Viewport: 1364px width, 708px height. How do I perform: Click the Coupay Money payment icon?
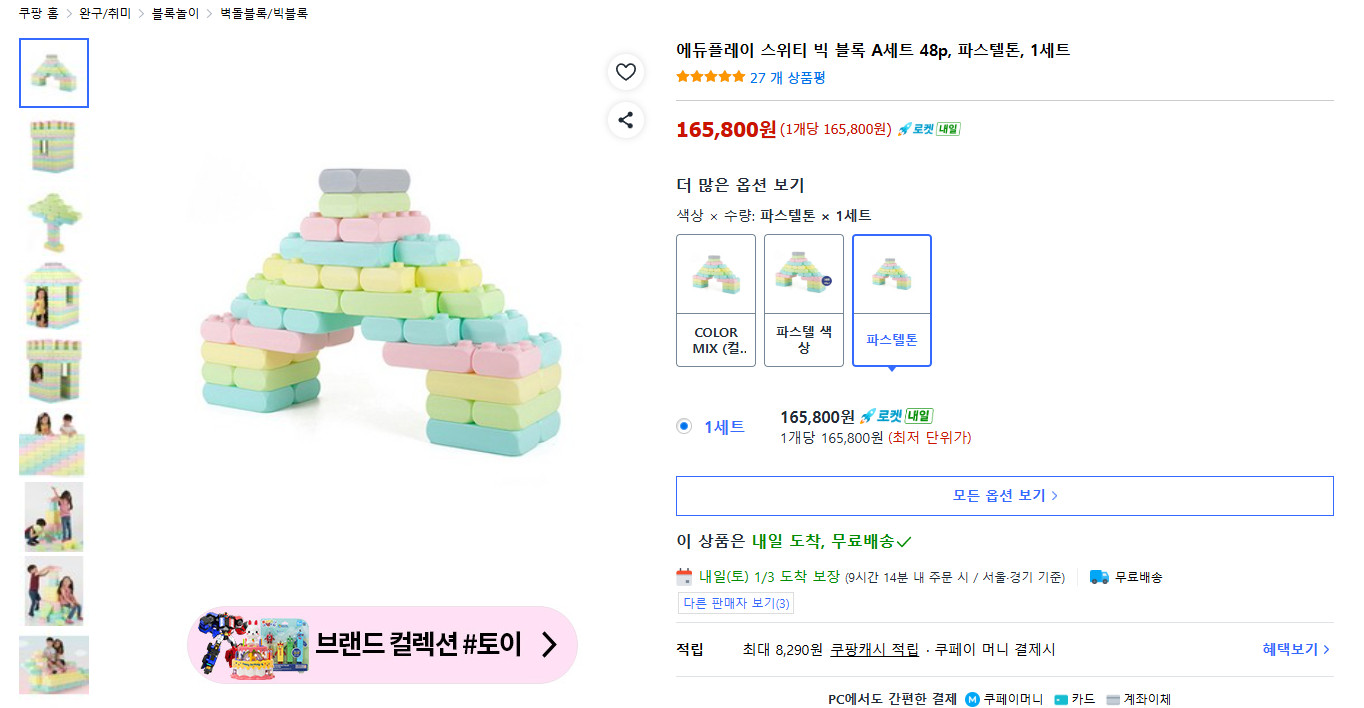pyautogui.click(x=972, y=699)
